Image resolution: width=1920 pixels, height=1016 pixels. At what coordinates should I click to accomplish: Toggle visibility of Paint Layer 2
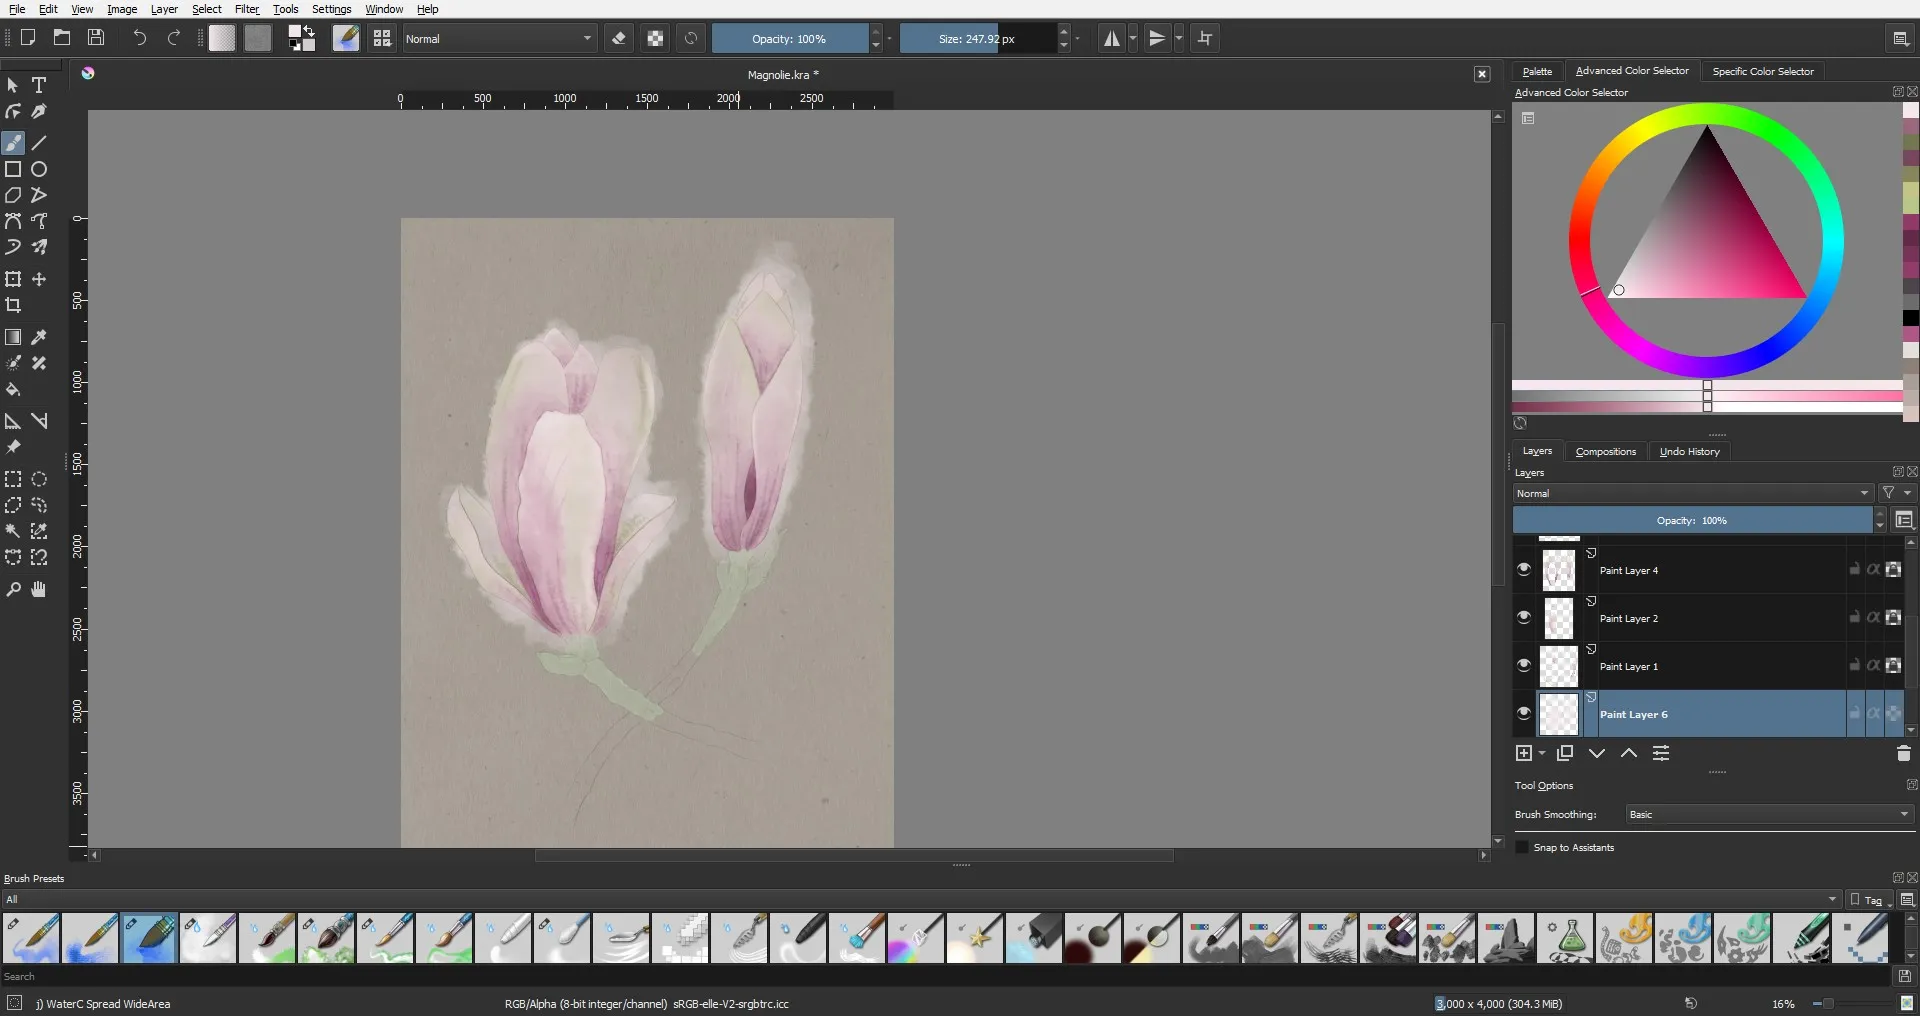[x=1524, y=618]
